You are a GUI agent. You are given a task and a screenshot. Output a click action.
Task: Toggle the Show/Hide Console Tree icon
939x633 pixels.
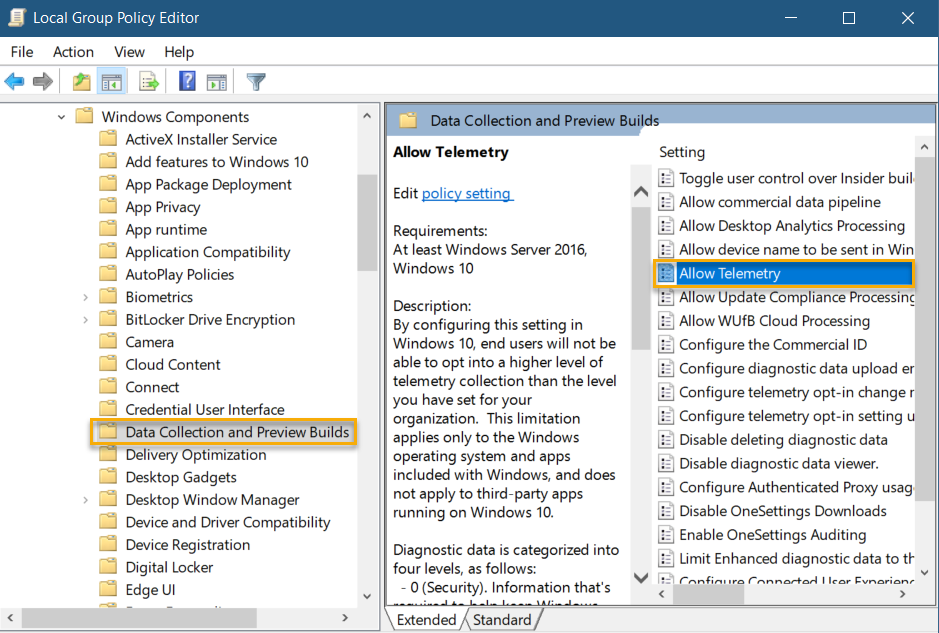[110, 81]
